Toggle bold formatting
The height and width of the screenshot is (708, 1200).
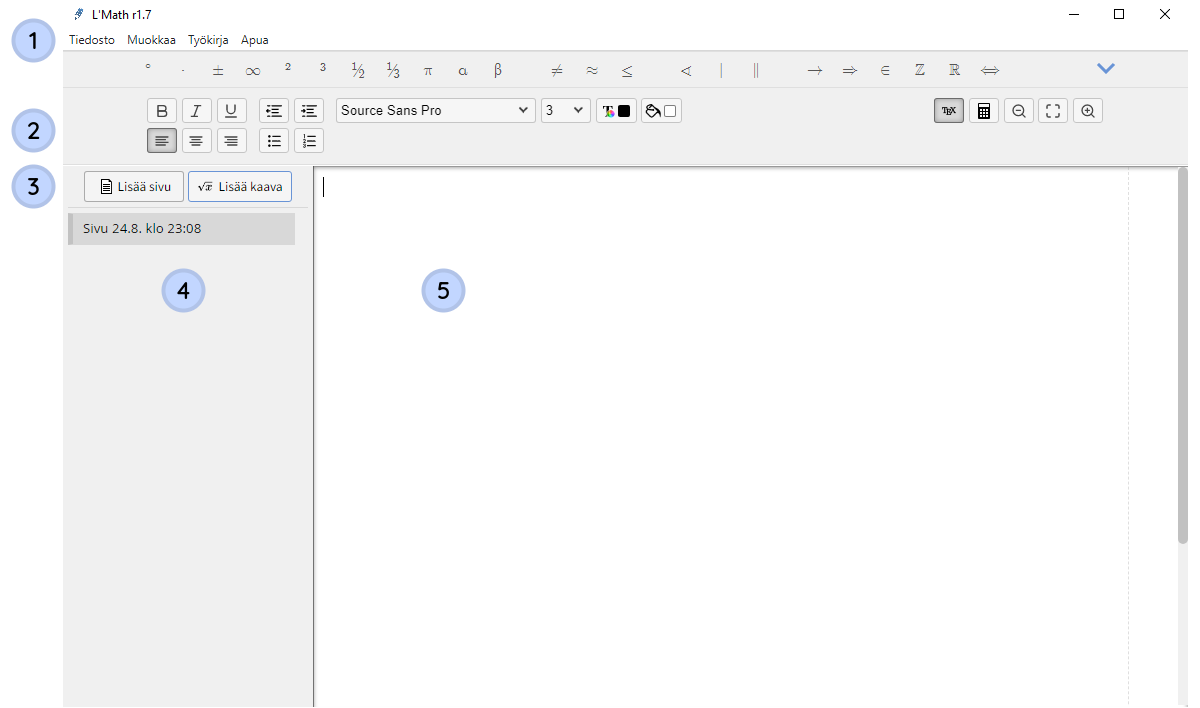pyautogui.click(x=162, y=110)
